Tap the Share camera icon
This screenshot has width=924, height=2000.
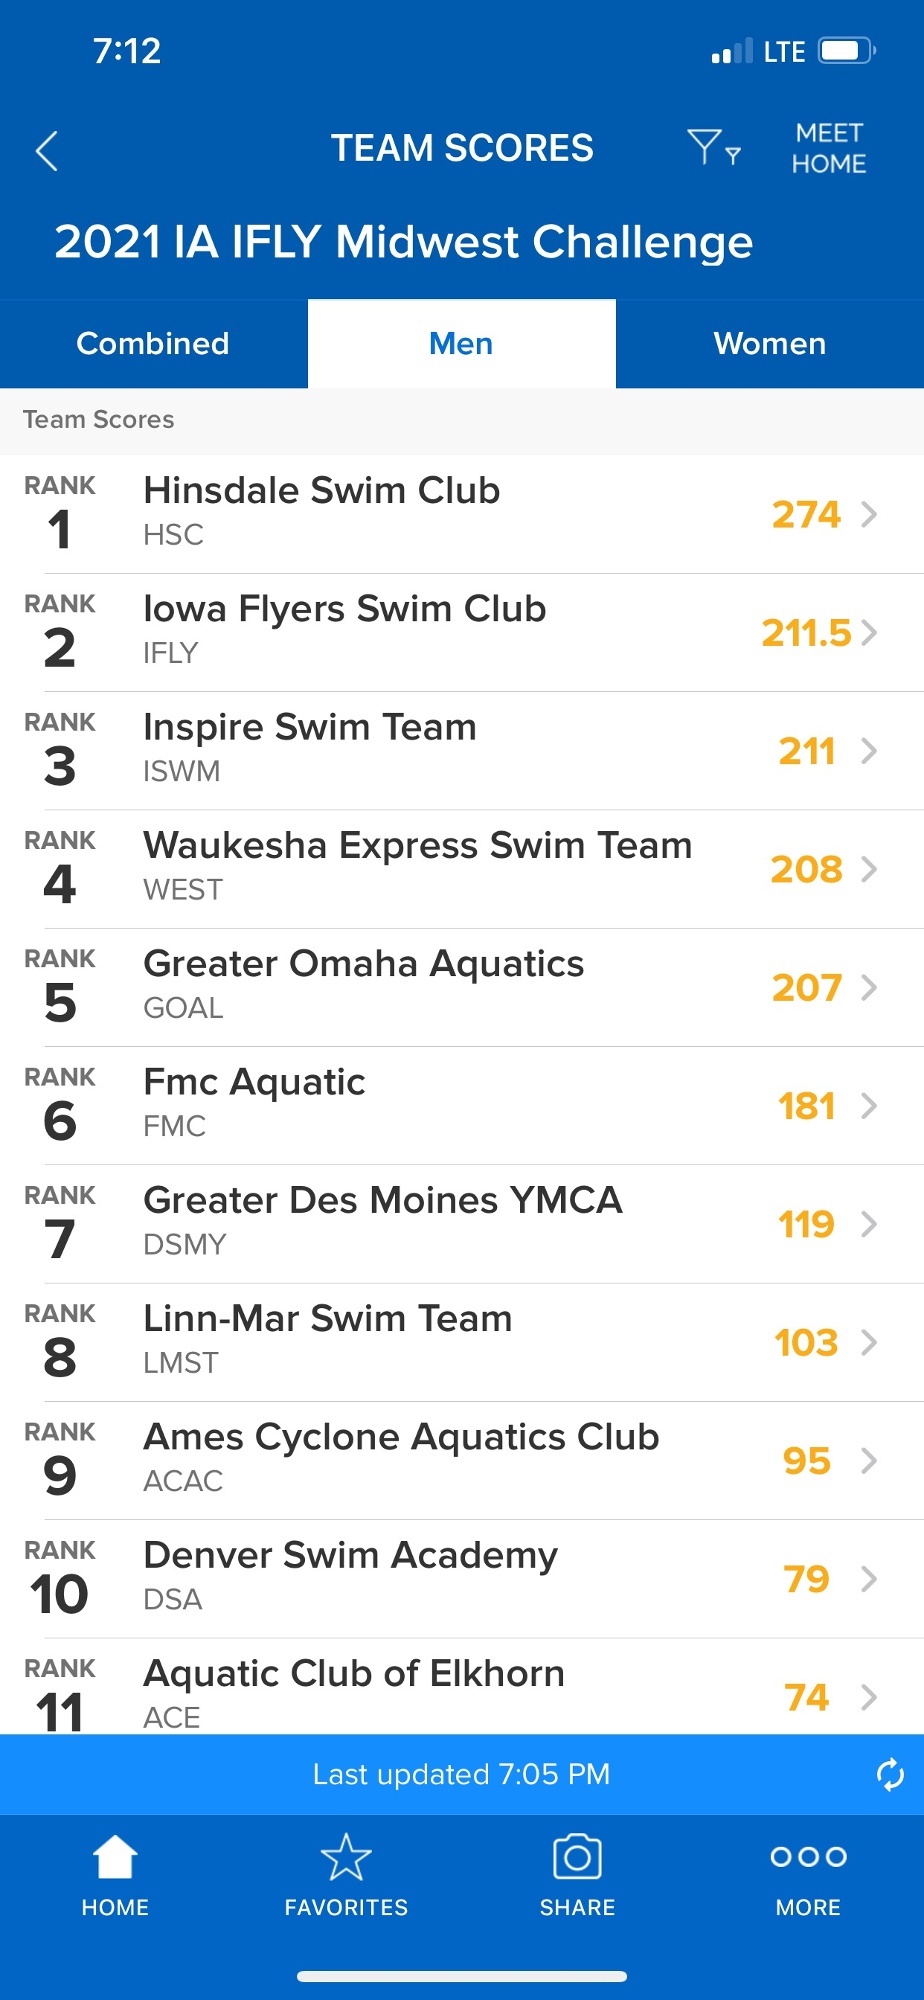577,1858
